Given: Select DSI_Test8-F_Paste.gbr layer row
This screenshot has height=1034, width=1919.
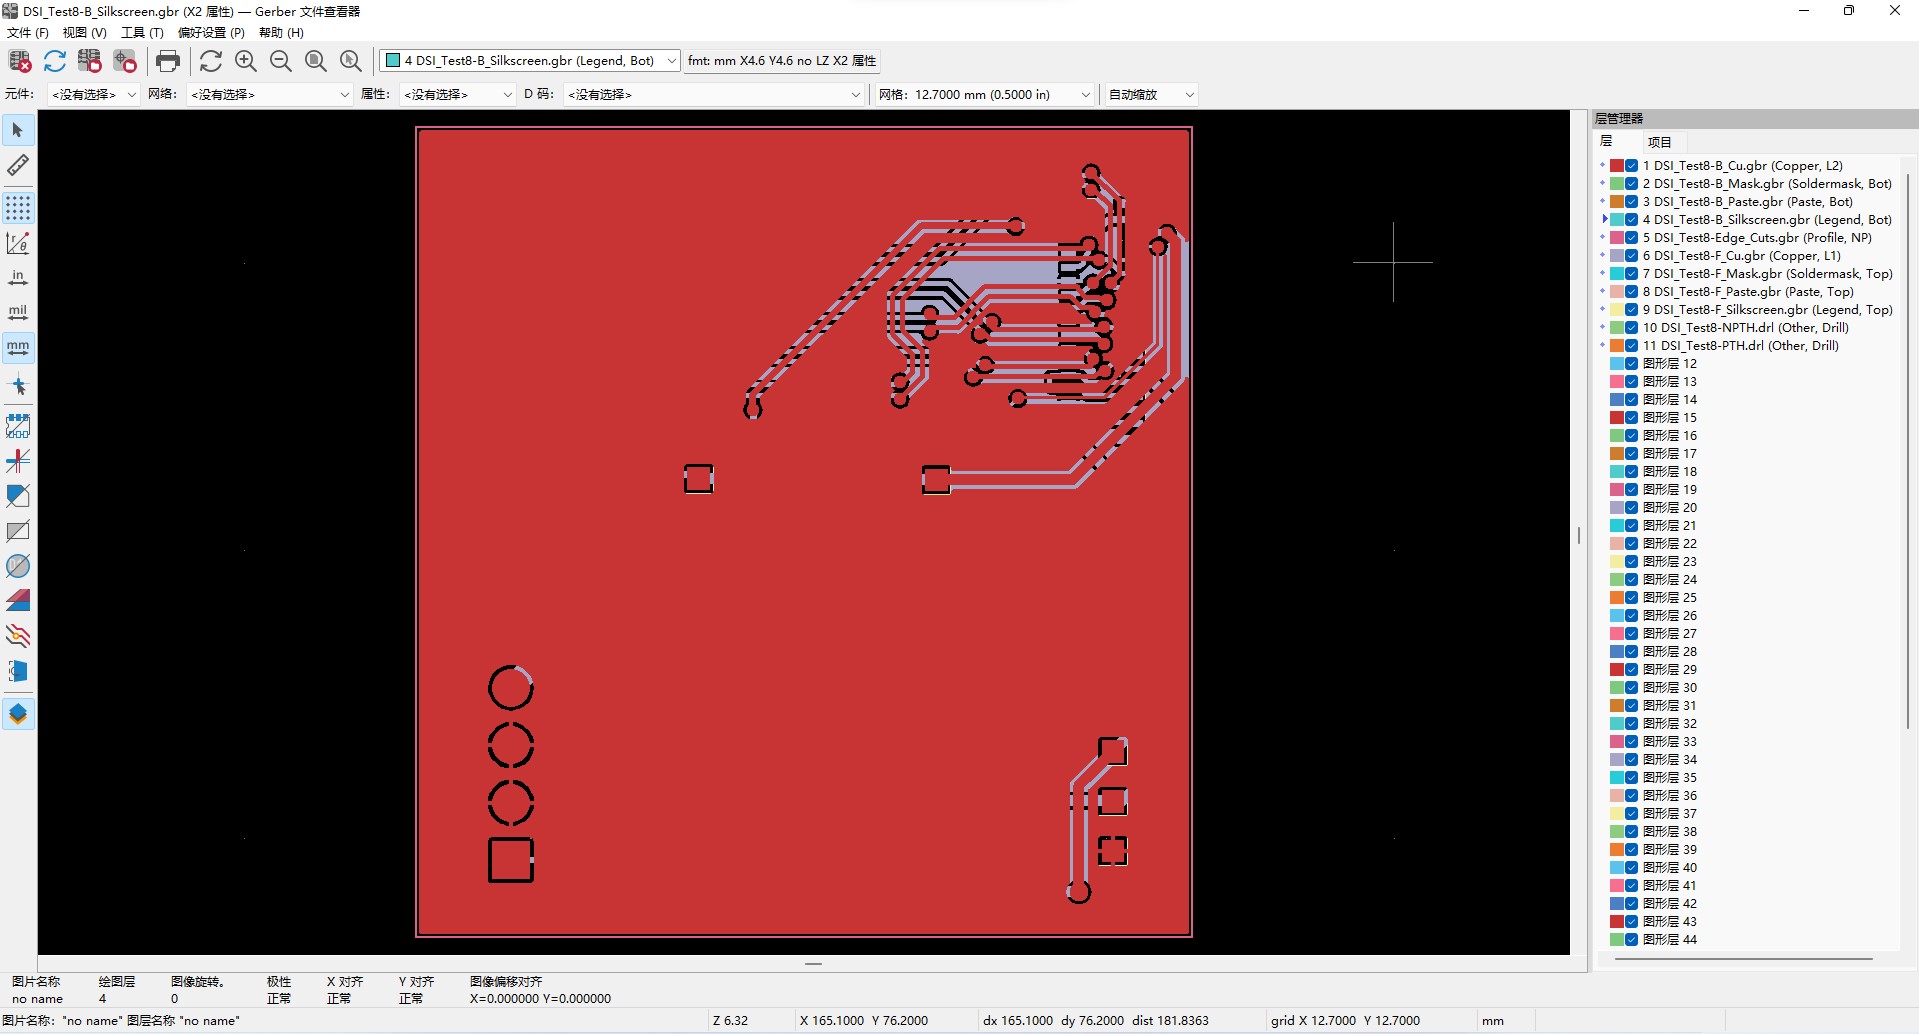Looking at the screenshot, I should click(x=1750, y=292).
